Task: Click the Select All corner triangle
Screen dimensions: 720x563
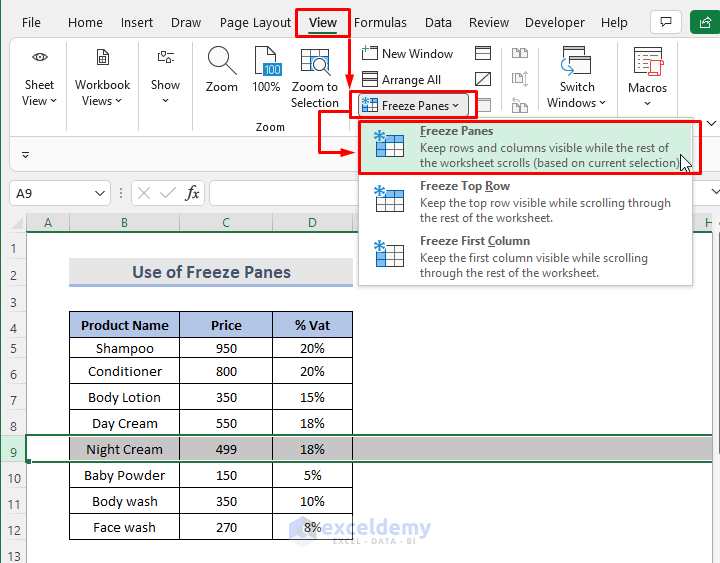Action: [x=17, y=223]
